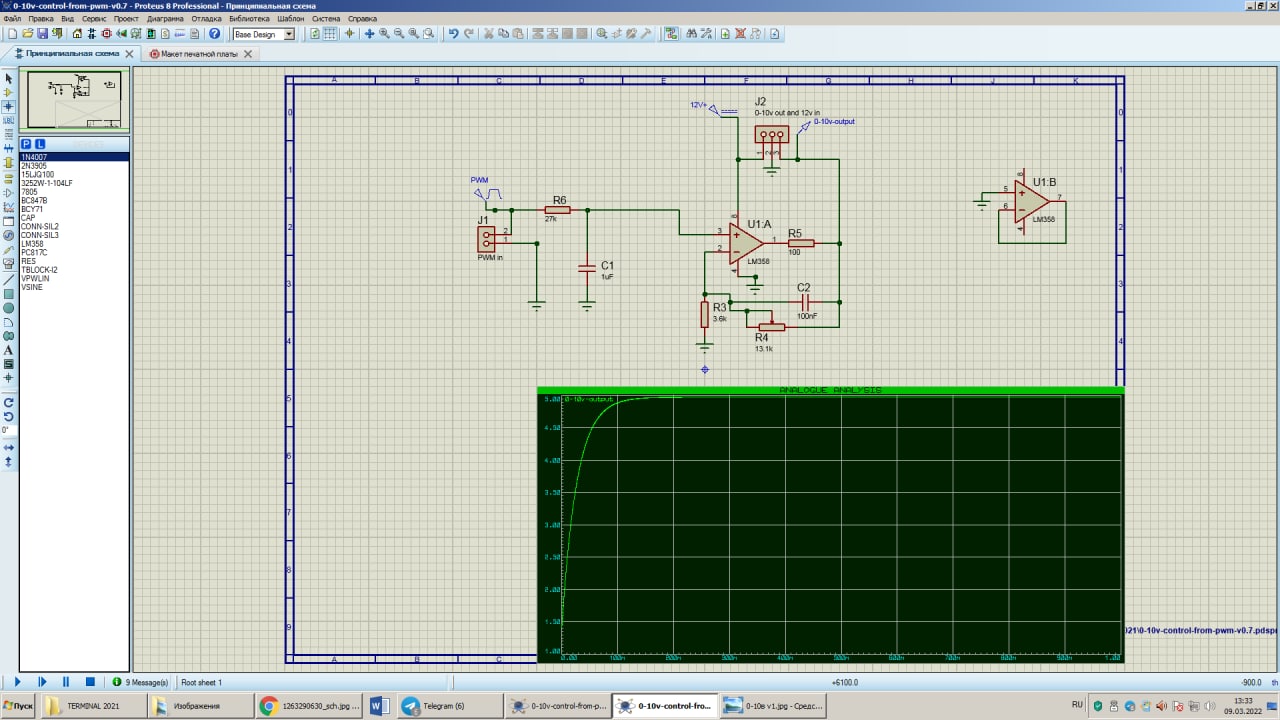
Task: Pause the simulation
Action: (66, 682)
